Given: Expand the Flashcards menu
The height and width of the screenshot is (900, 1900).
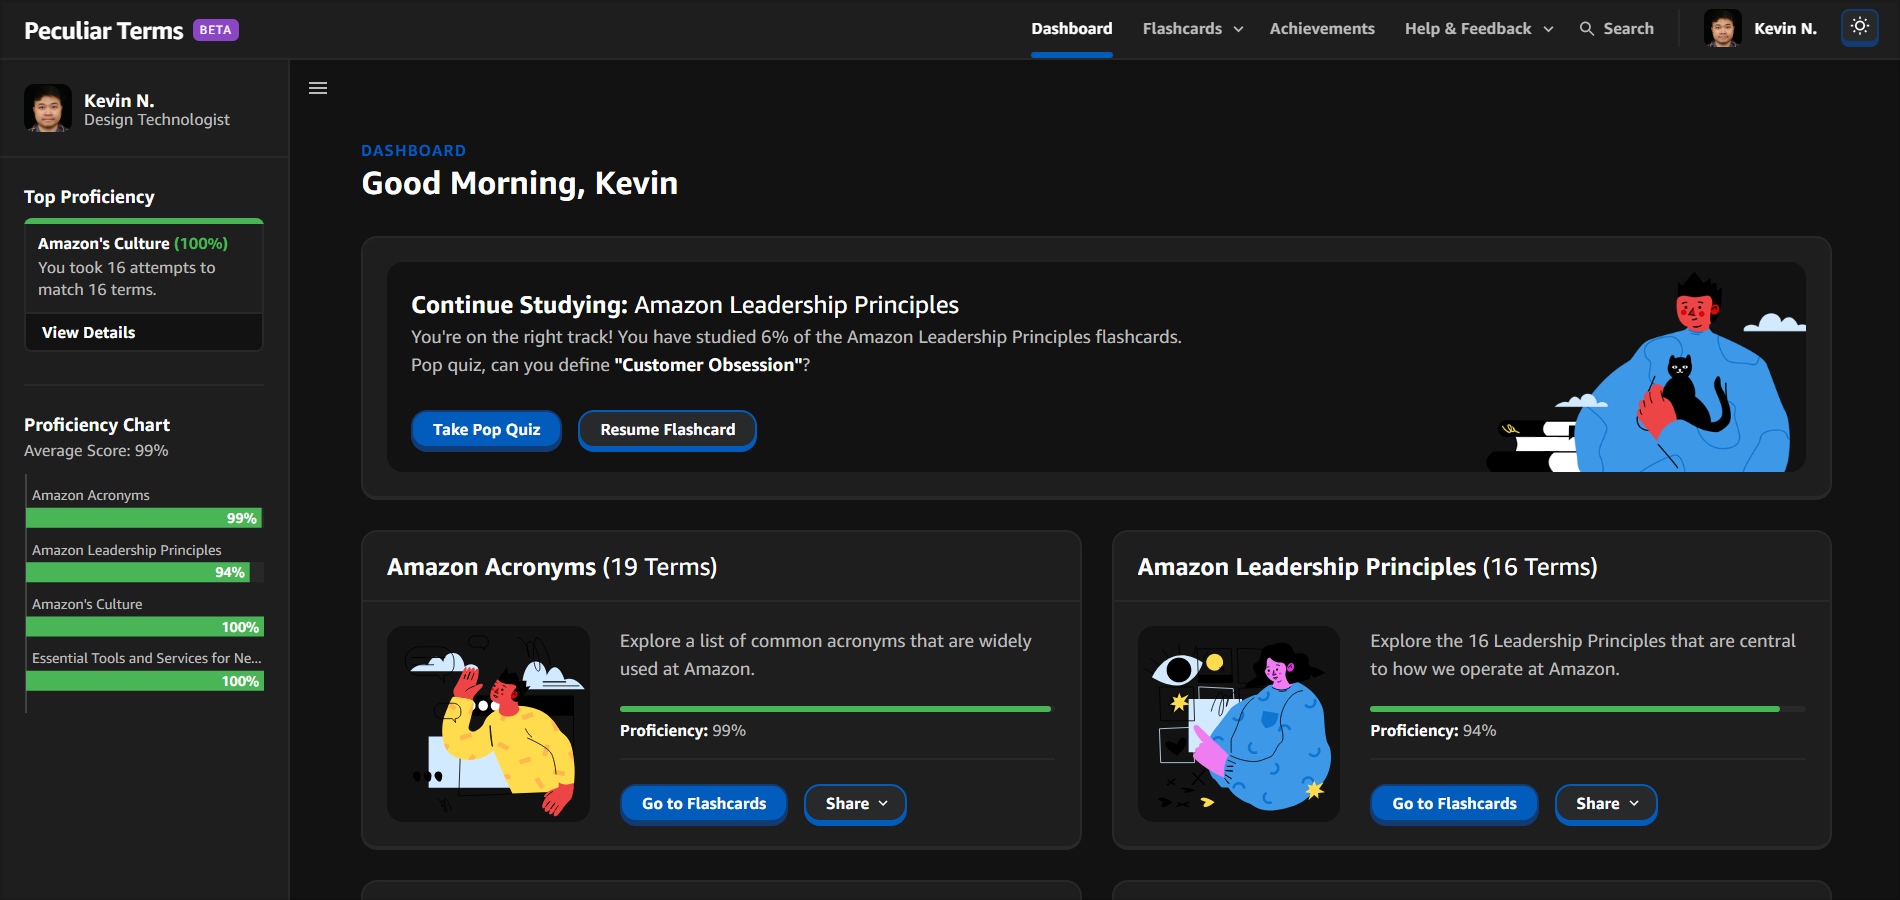Looking at the screenshot, I should point(1193,29).
